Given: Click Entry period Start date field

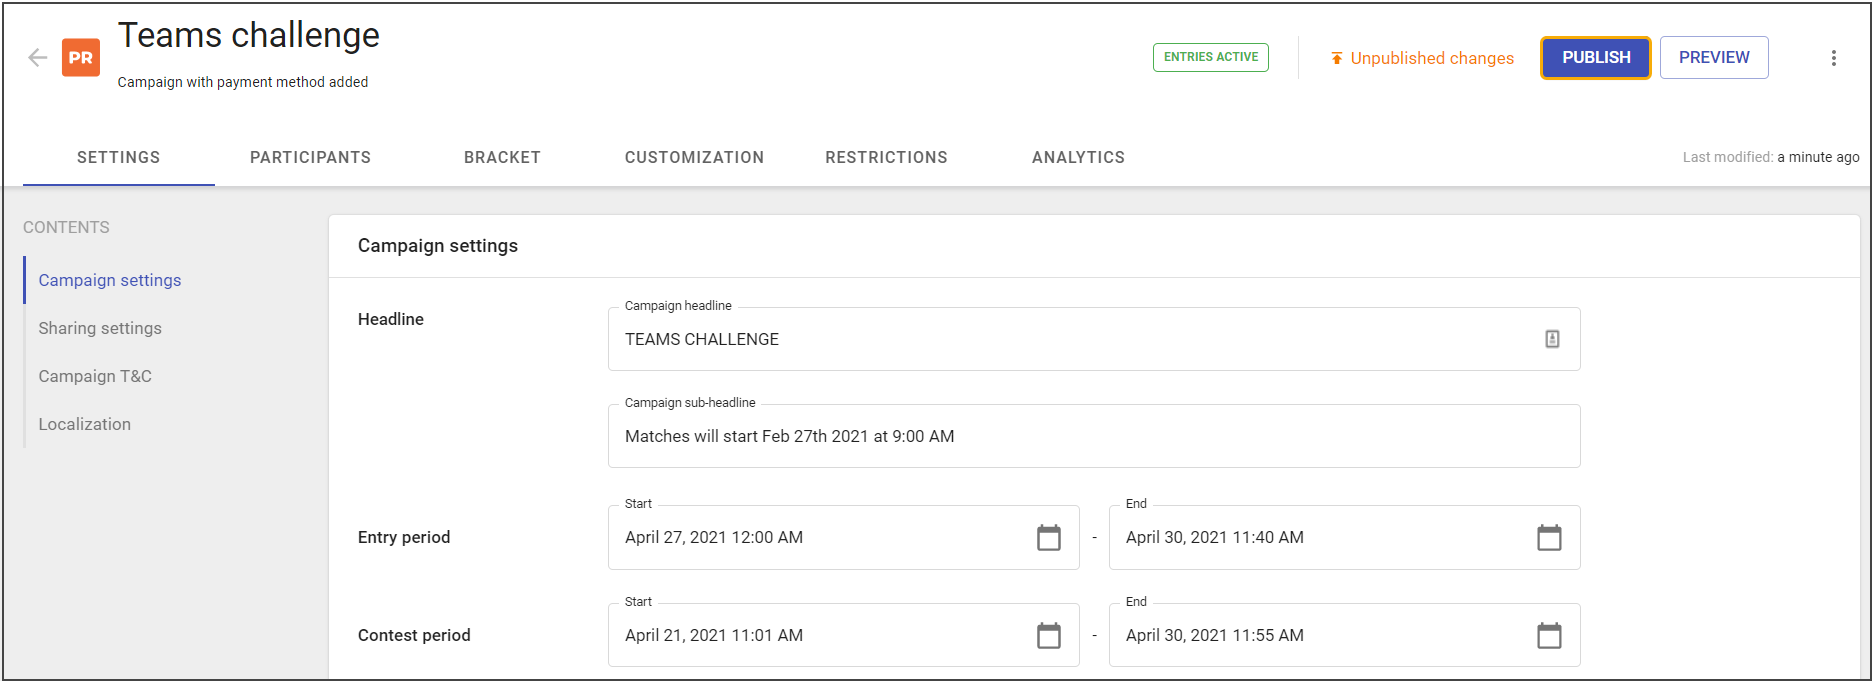Looking at the screenshot, I should (x=843, y=538).
